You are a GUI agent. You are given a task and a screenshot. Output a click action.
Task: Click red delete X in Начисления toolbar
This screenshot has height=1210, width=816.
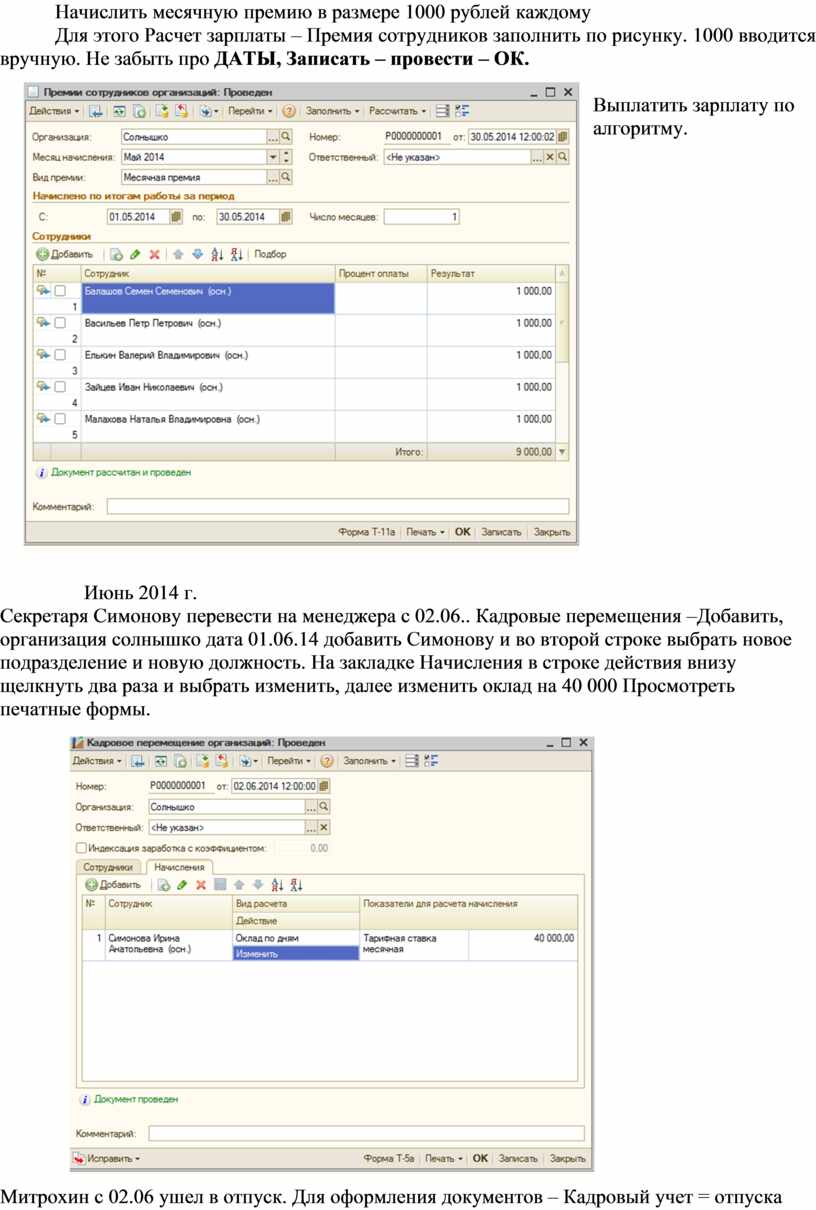tap(201, 885)
